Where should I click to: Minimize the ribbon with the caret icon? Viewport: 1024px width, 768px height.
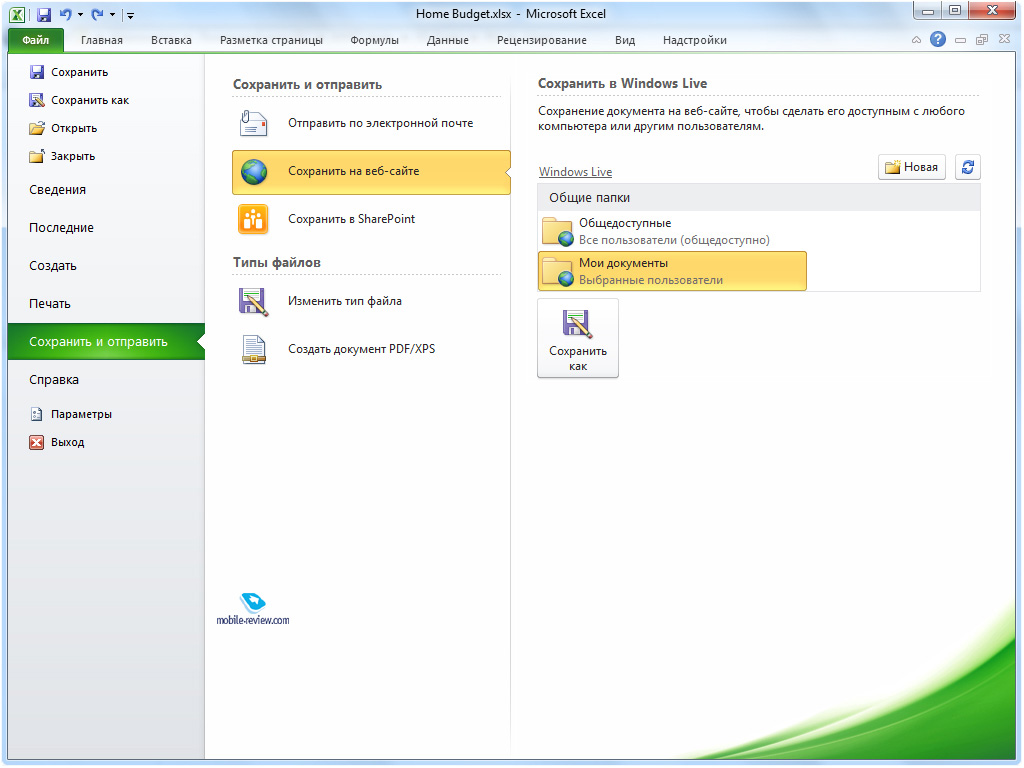tap(916, 40)
